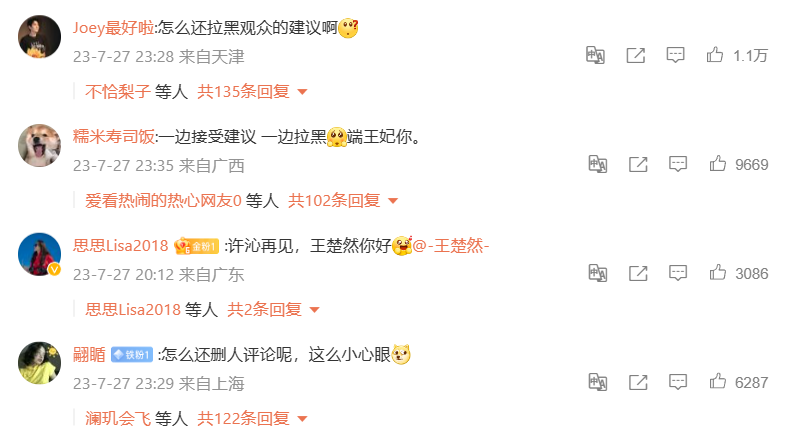This screenshot has height=440, width=789.
Task: Open the @-王楚然- mention link
Action: tap(451, 246)
